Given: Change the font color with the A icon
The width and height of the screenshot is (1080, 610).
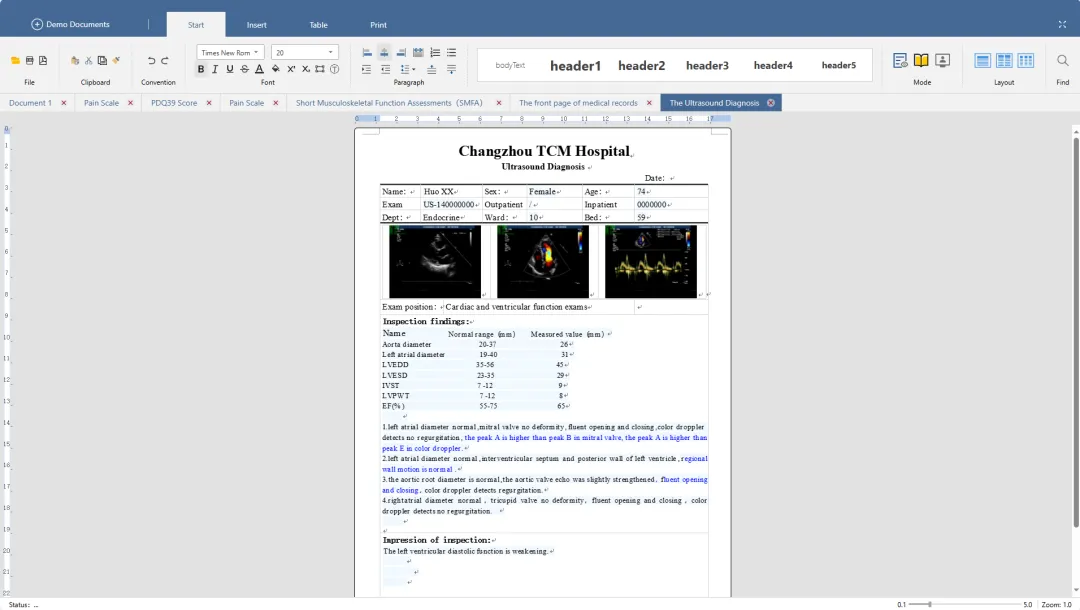Looking at the screenshot, I should coord(259,69).
